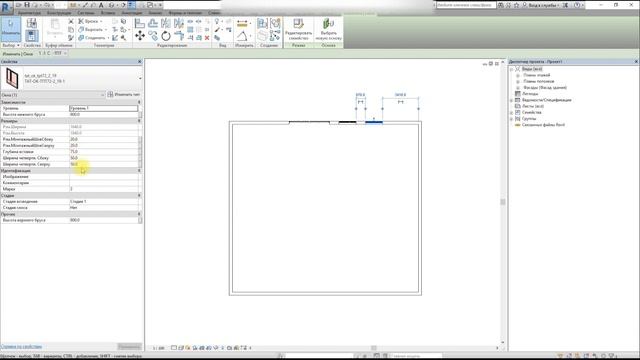Viewport: 640px width, 360px height.
Task: Open the Аннотации ribbon tab
Action: click(132, 13)
